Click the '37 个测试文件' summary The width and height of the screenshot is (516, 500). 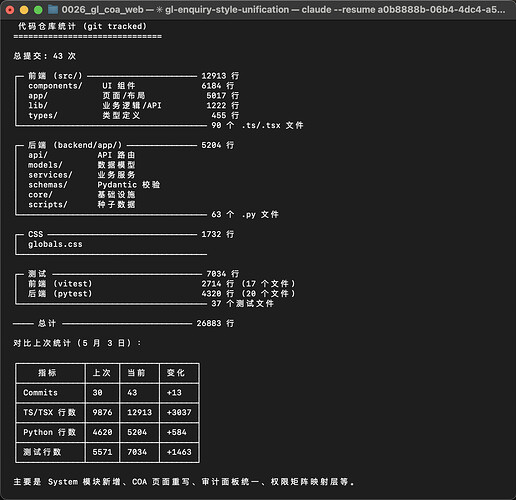pos(242,303)
